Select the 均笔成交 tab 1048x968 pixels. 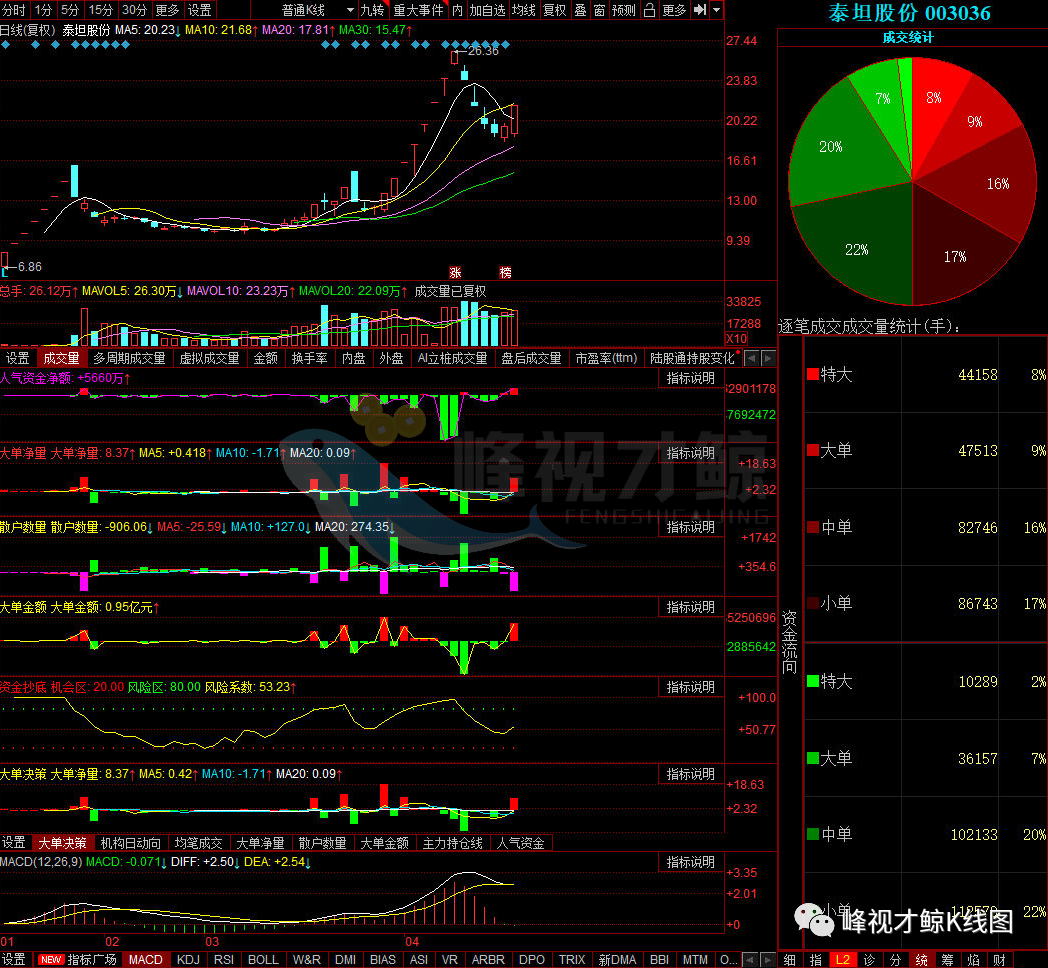[198, 843]
